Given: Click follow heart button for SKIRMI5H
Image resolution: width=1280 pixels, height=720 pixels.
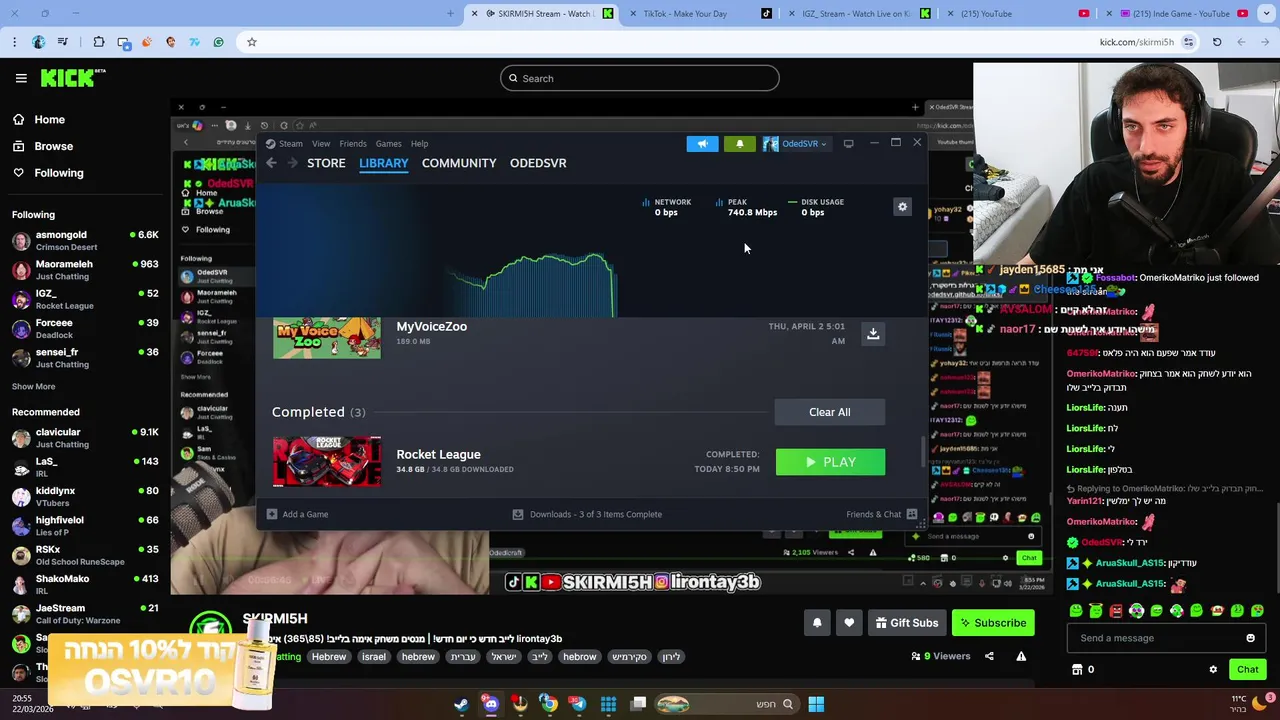Looking at the screenshot, I should coord(849,623).
